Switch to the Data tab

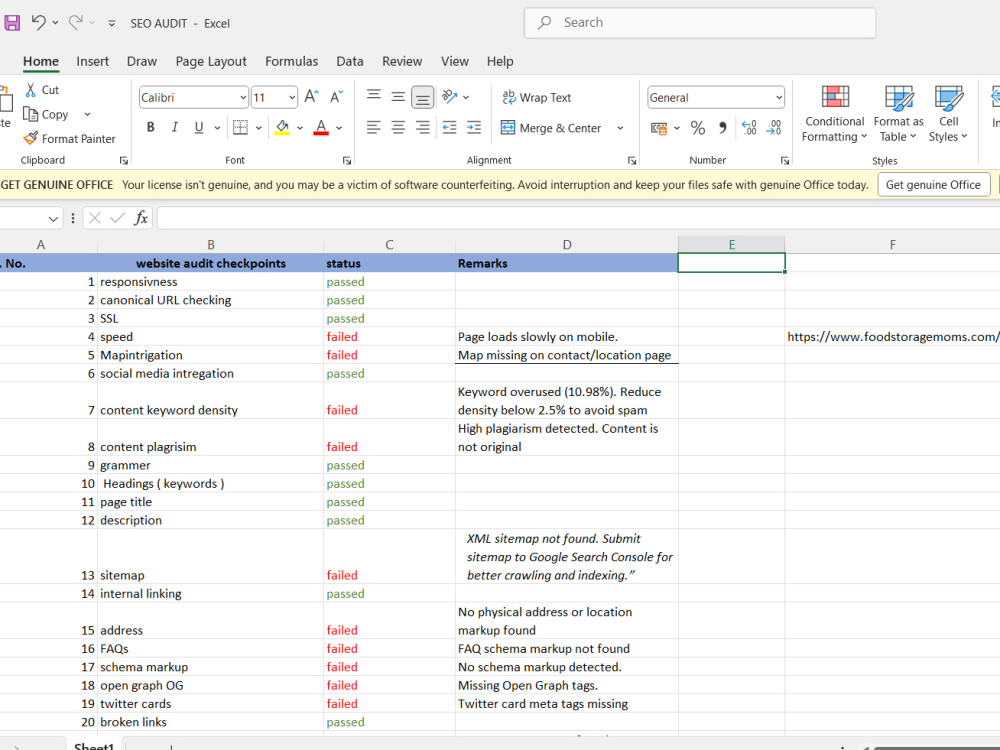(349, 61)
